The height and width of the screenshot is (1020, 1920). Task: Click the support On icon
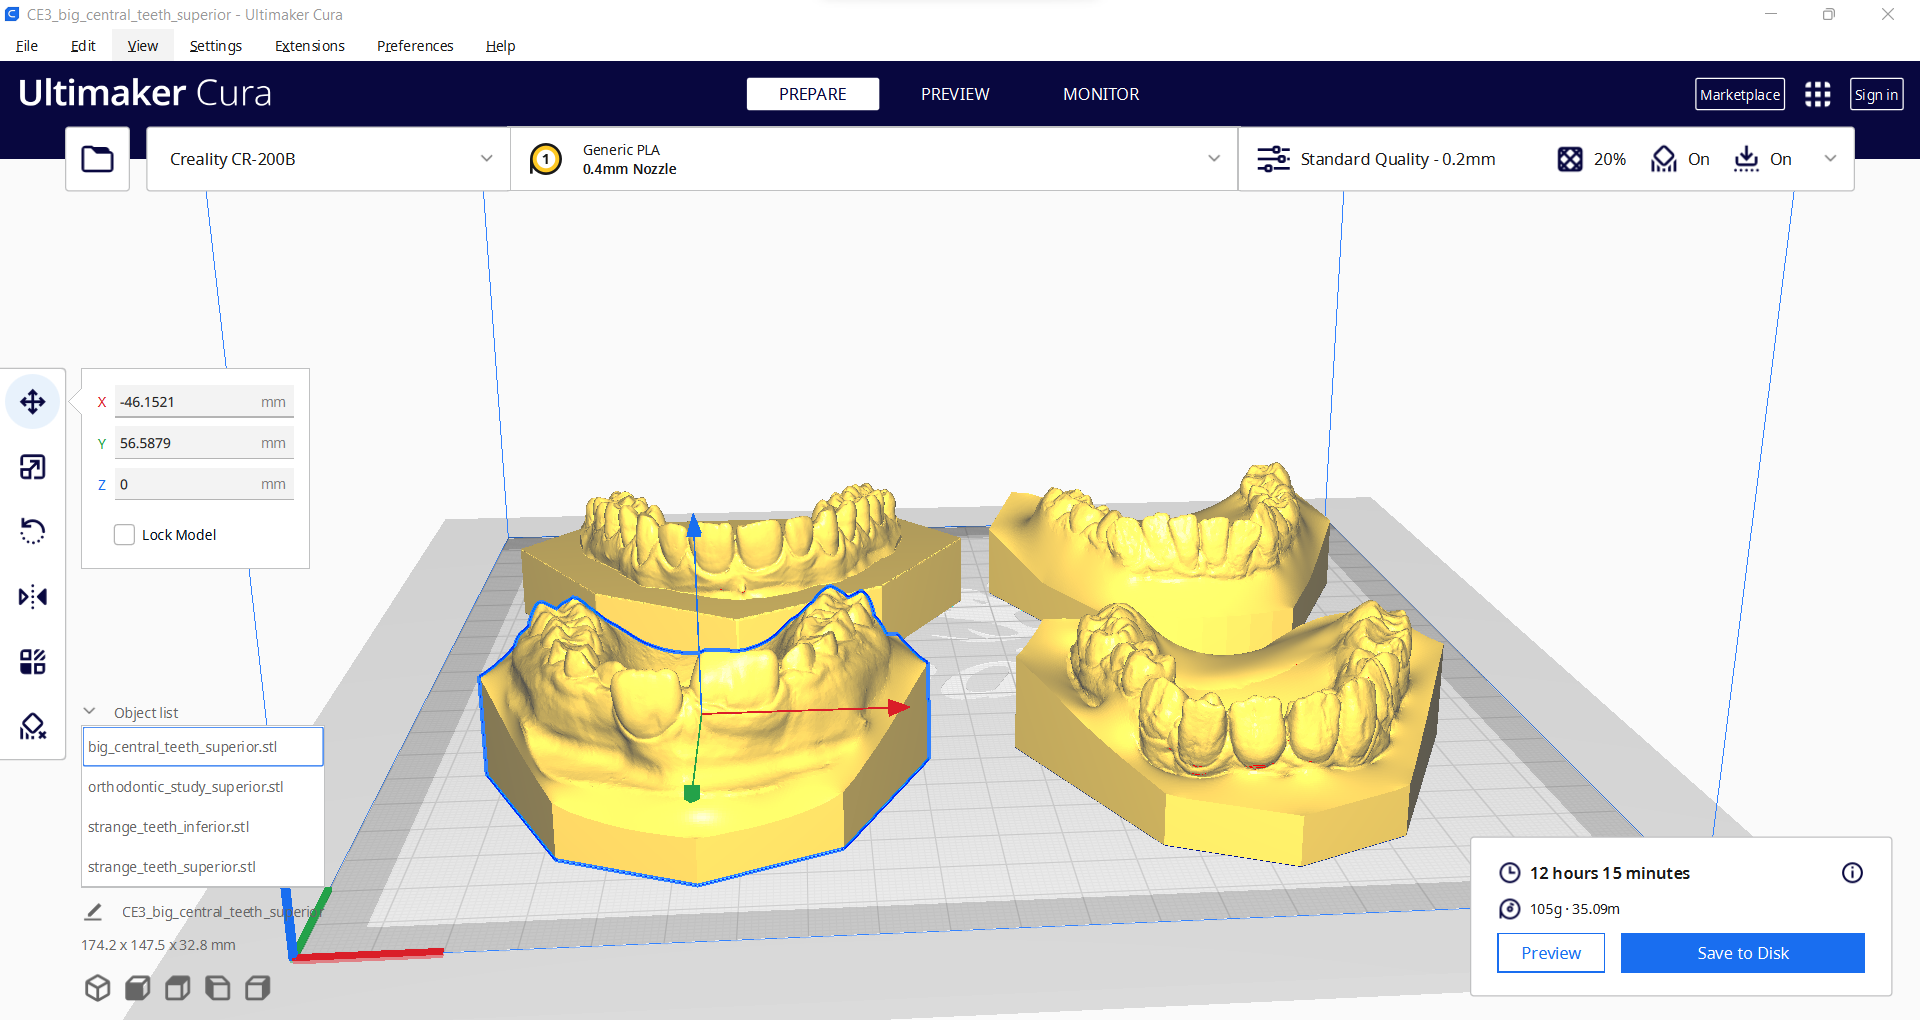coord(1664,159)
